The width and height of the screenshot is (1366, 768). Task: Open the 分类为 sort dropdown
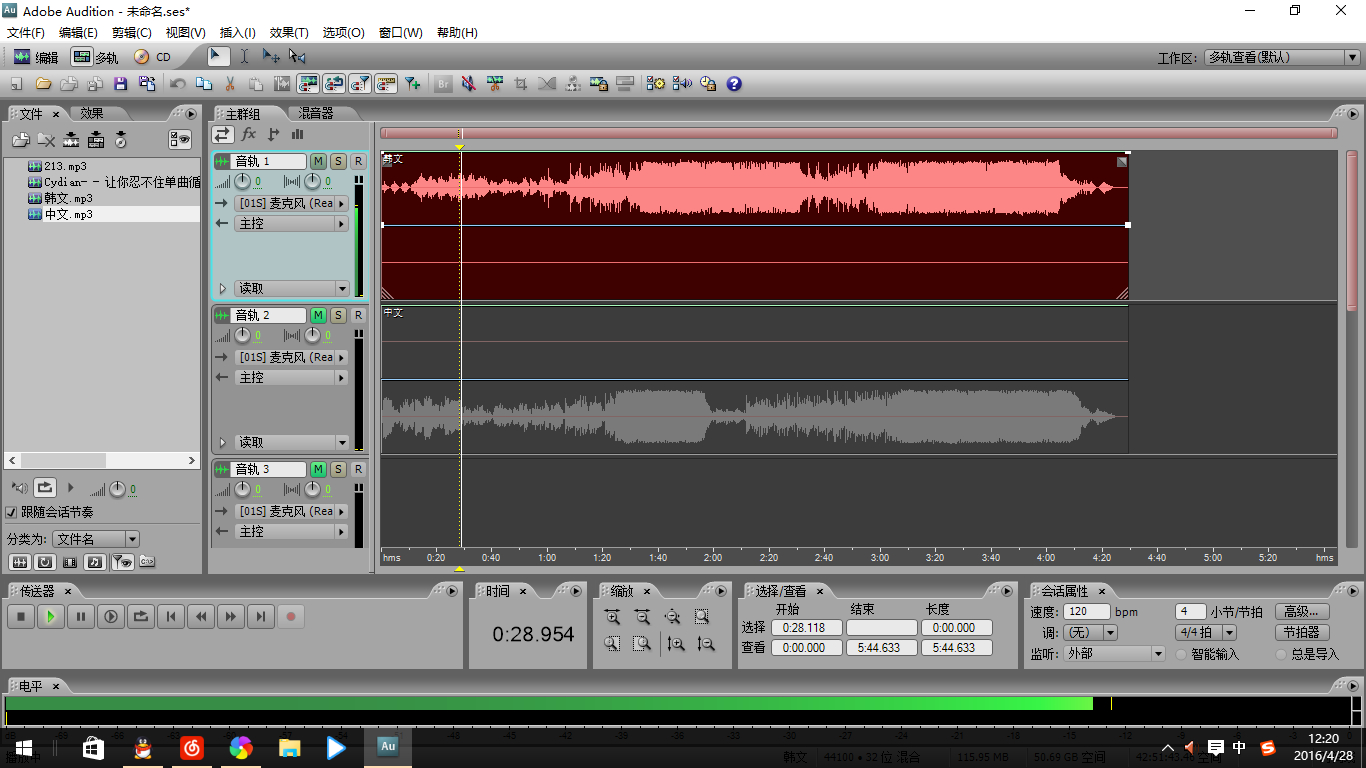96,539
